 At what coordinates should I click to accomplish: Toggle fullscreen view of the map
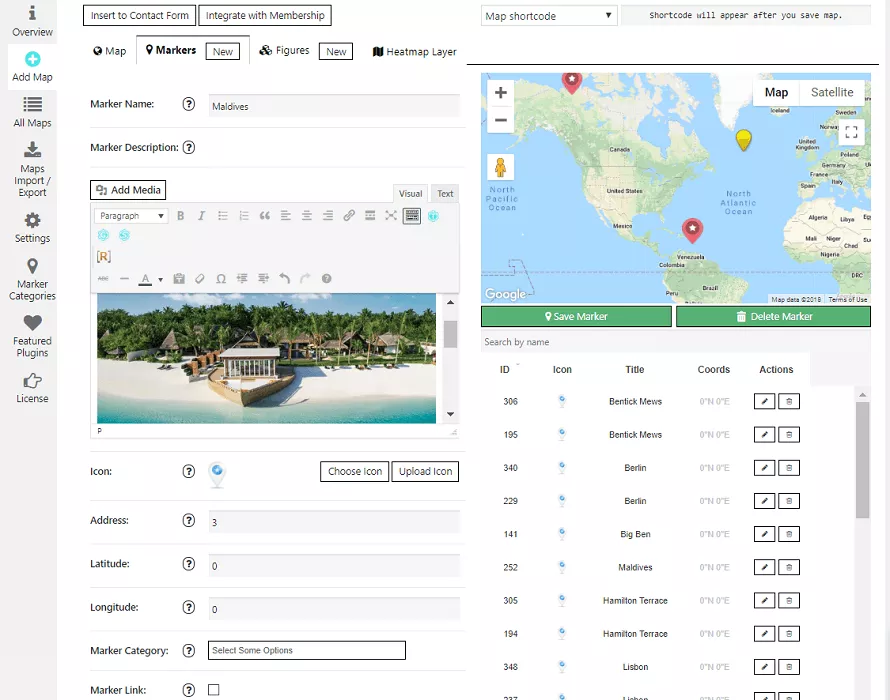[x=851, y=131]
